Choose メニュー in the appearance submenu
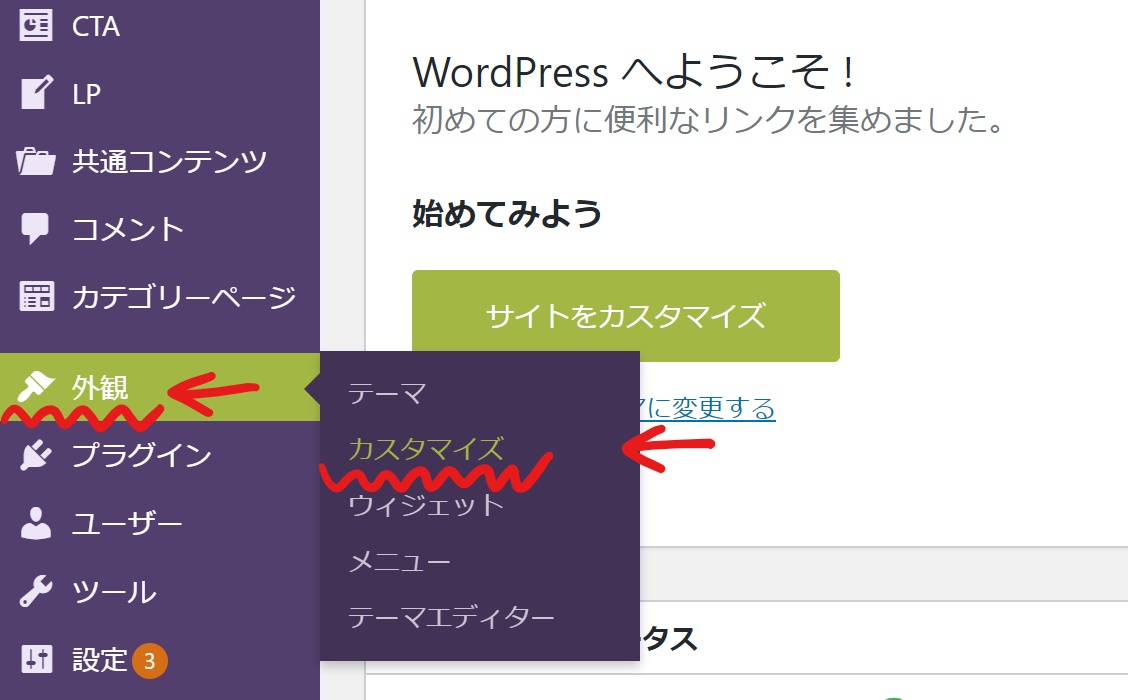 (399, 562)
